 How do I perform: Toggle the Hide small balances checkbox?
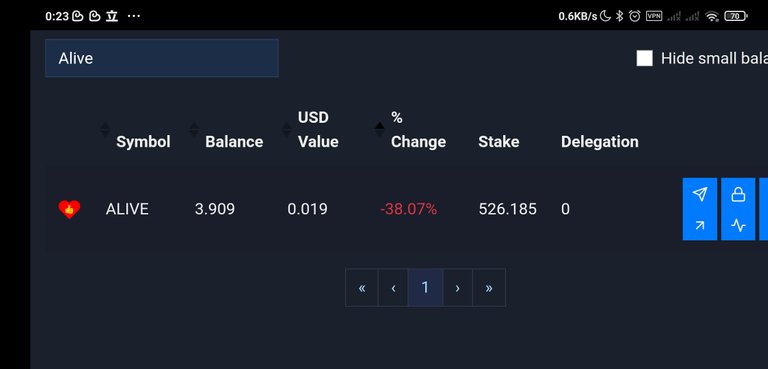click(645, 58)
